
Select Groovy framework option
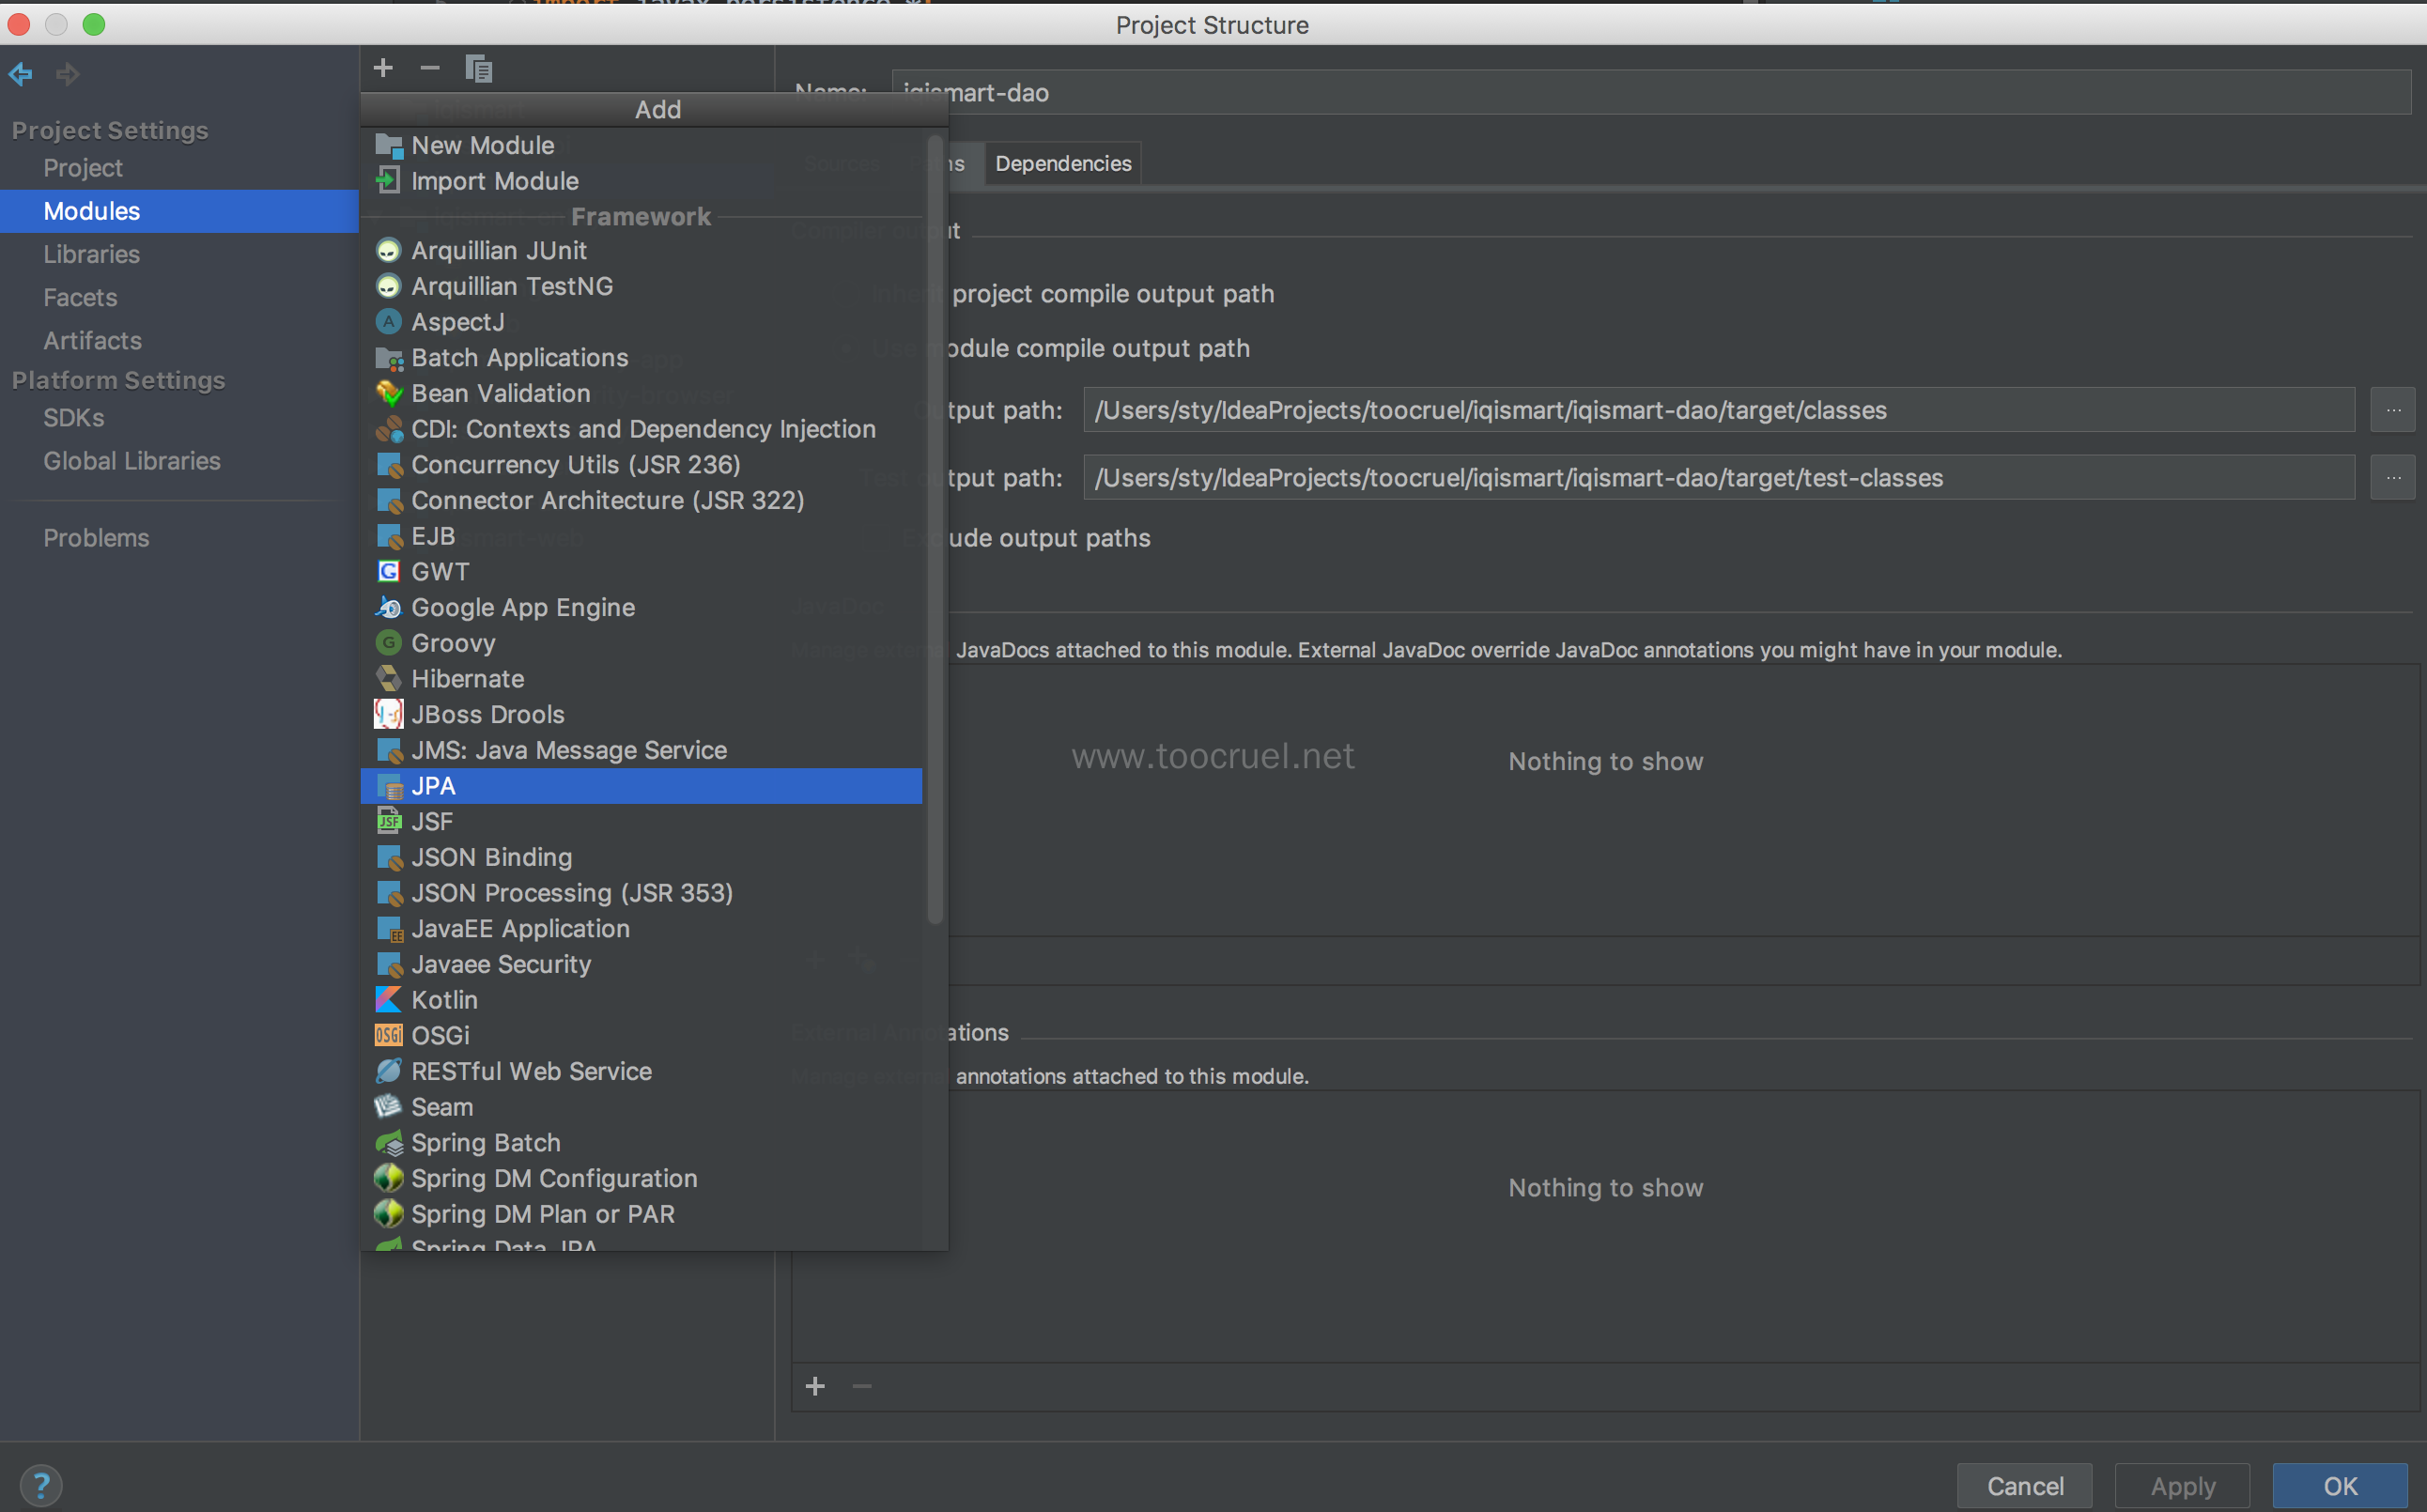pos(451,642)
